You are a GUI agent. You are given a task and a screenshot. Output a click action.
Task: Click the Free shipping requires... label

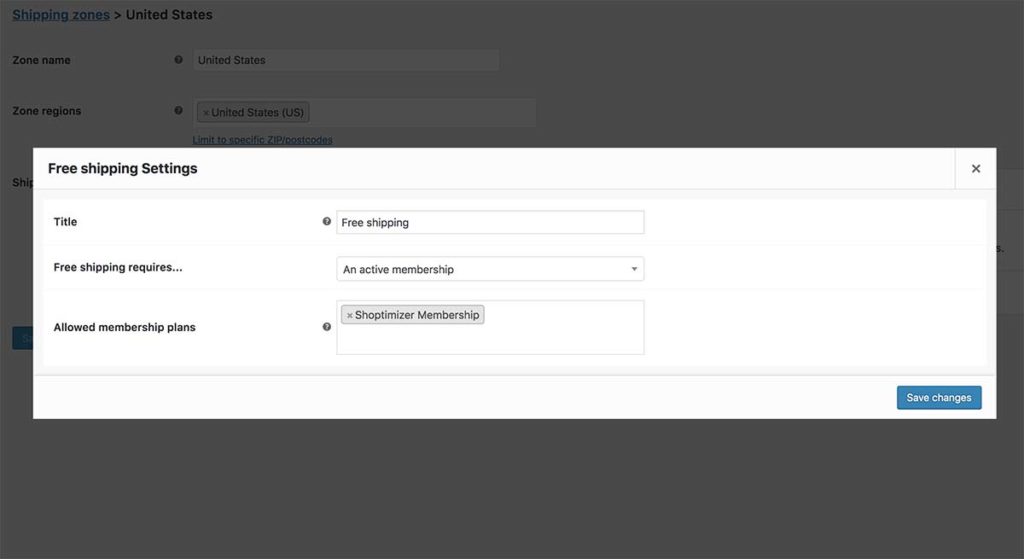click(118, 267)
